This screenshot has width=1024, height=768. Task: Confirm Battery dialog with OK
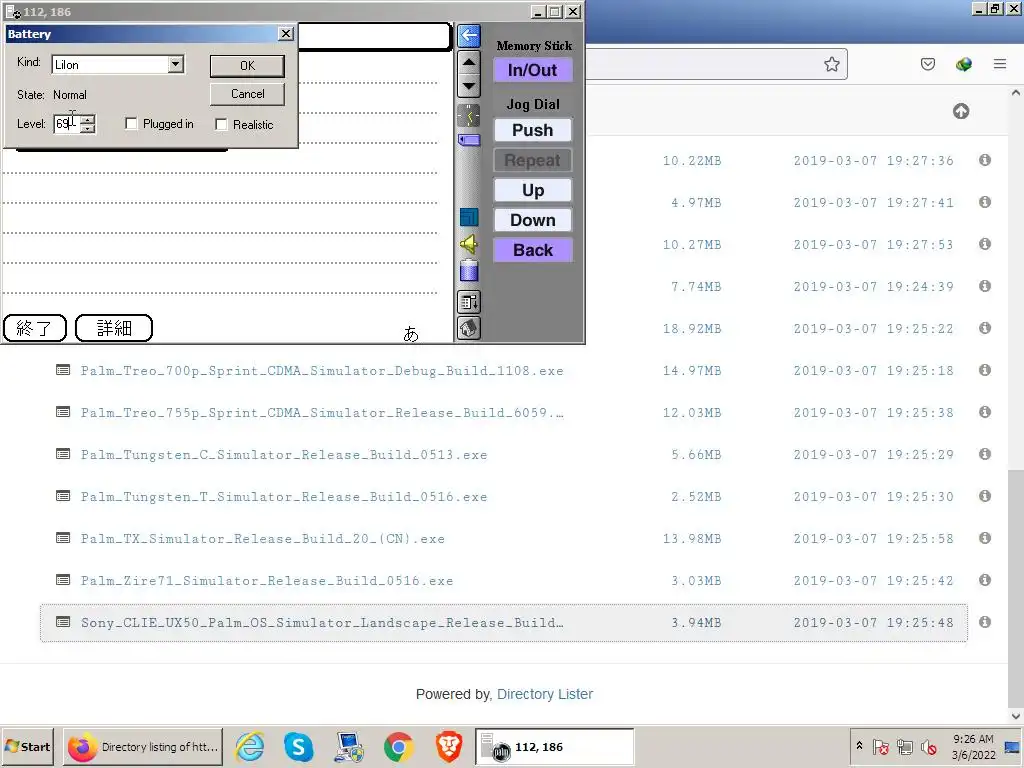coord(247,65)
